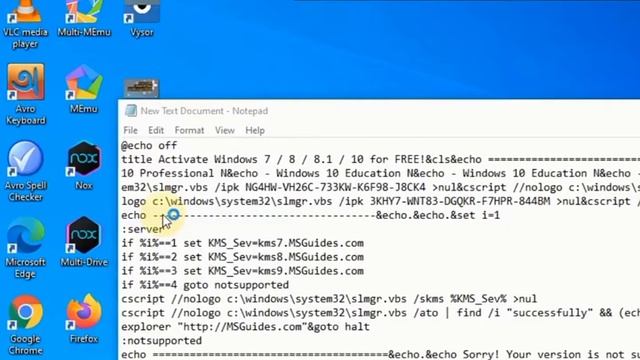Place cursor on the "@echo off" line

[x=149, y=145]
